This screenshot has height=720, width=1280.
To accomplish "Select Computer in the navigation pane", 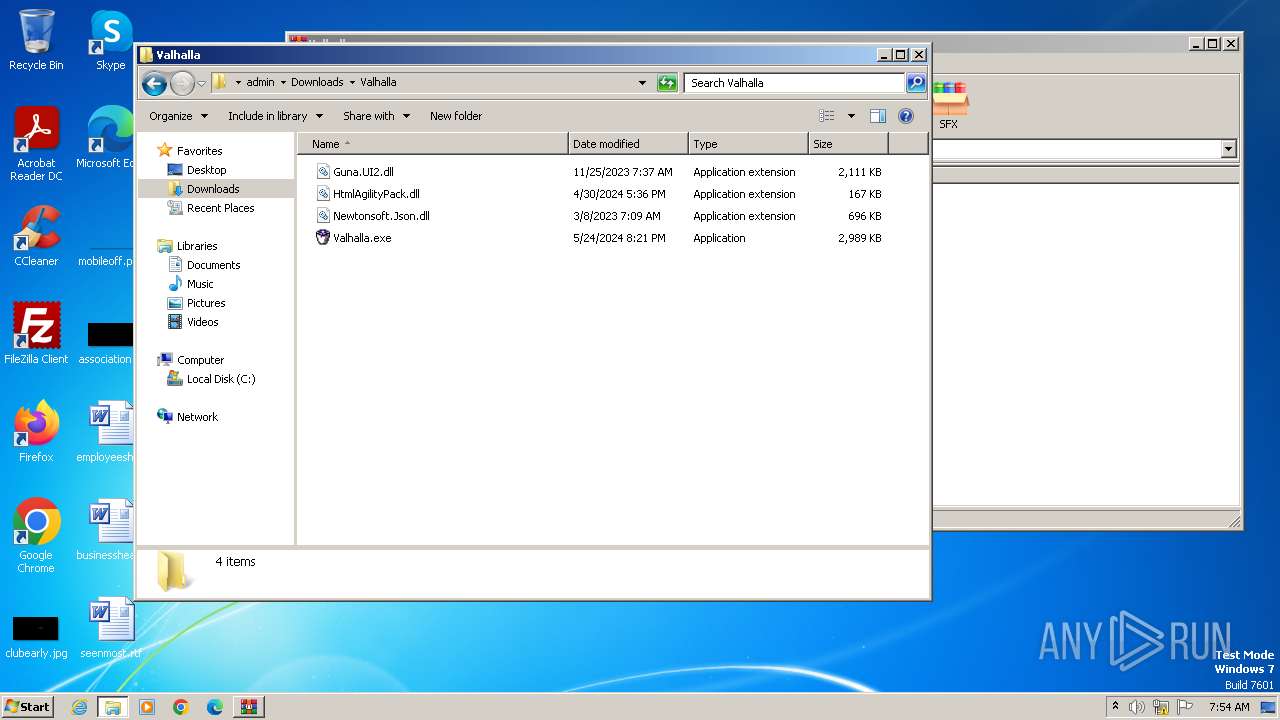I will pyautogui.click(x=200, y=360).
